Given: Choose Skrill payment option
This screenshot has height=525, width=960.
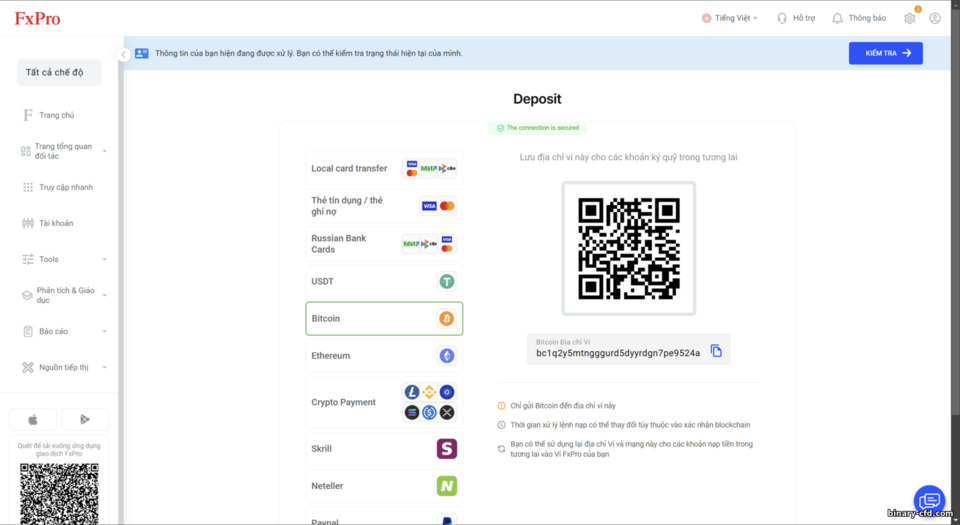Looking at the screenshot, I should (x=384, y=449).
